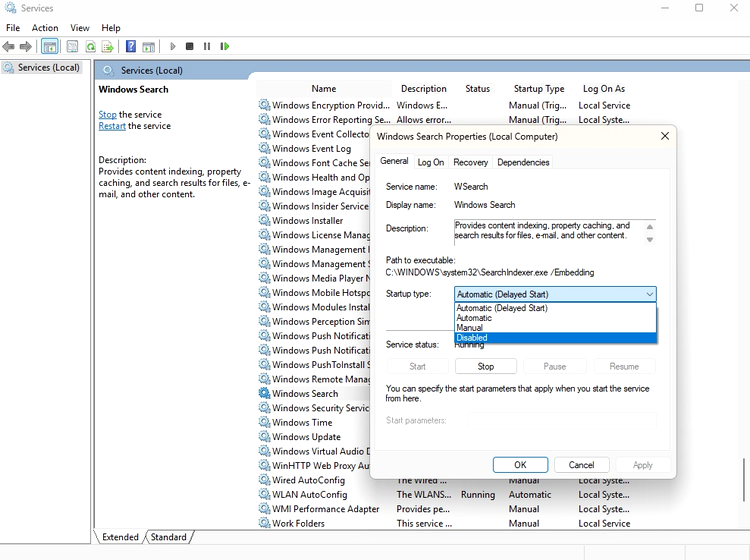Switch to the Log On tab
750x560 pixels.
(430, 162)
